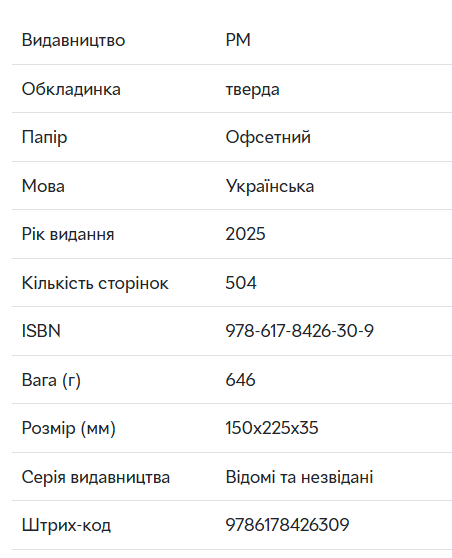Click the Рік видання label
This screenshot has height=558, width=452.
point(68,234)
